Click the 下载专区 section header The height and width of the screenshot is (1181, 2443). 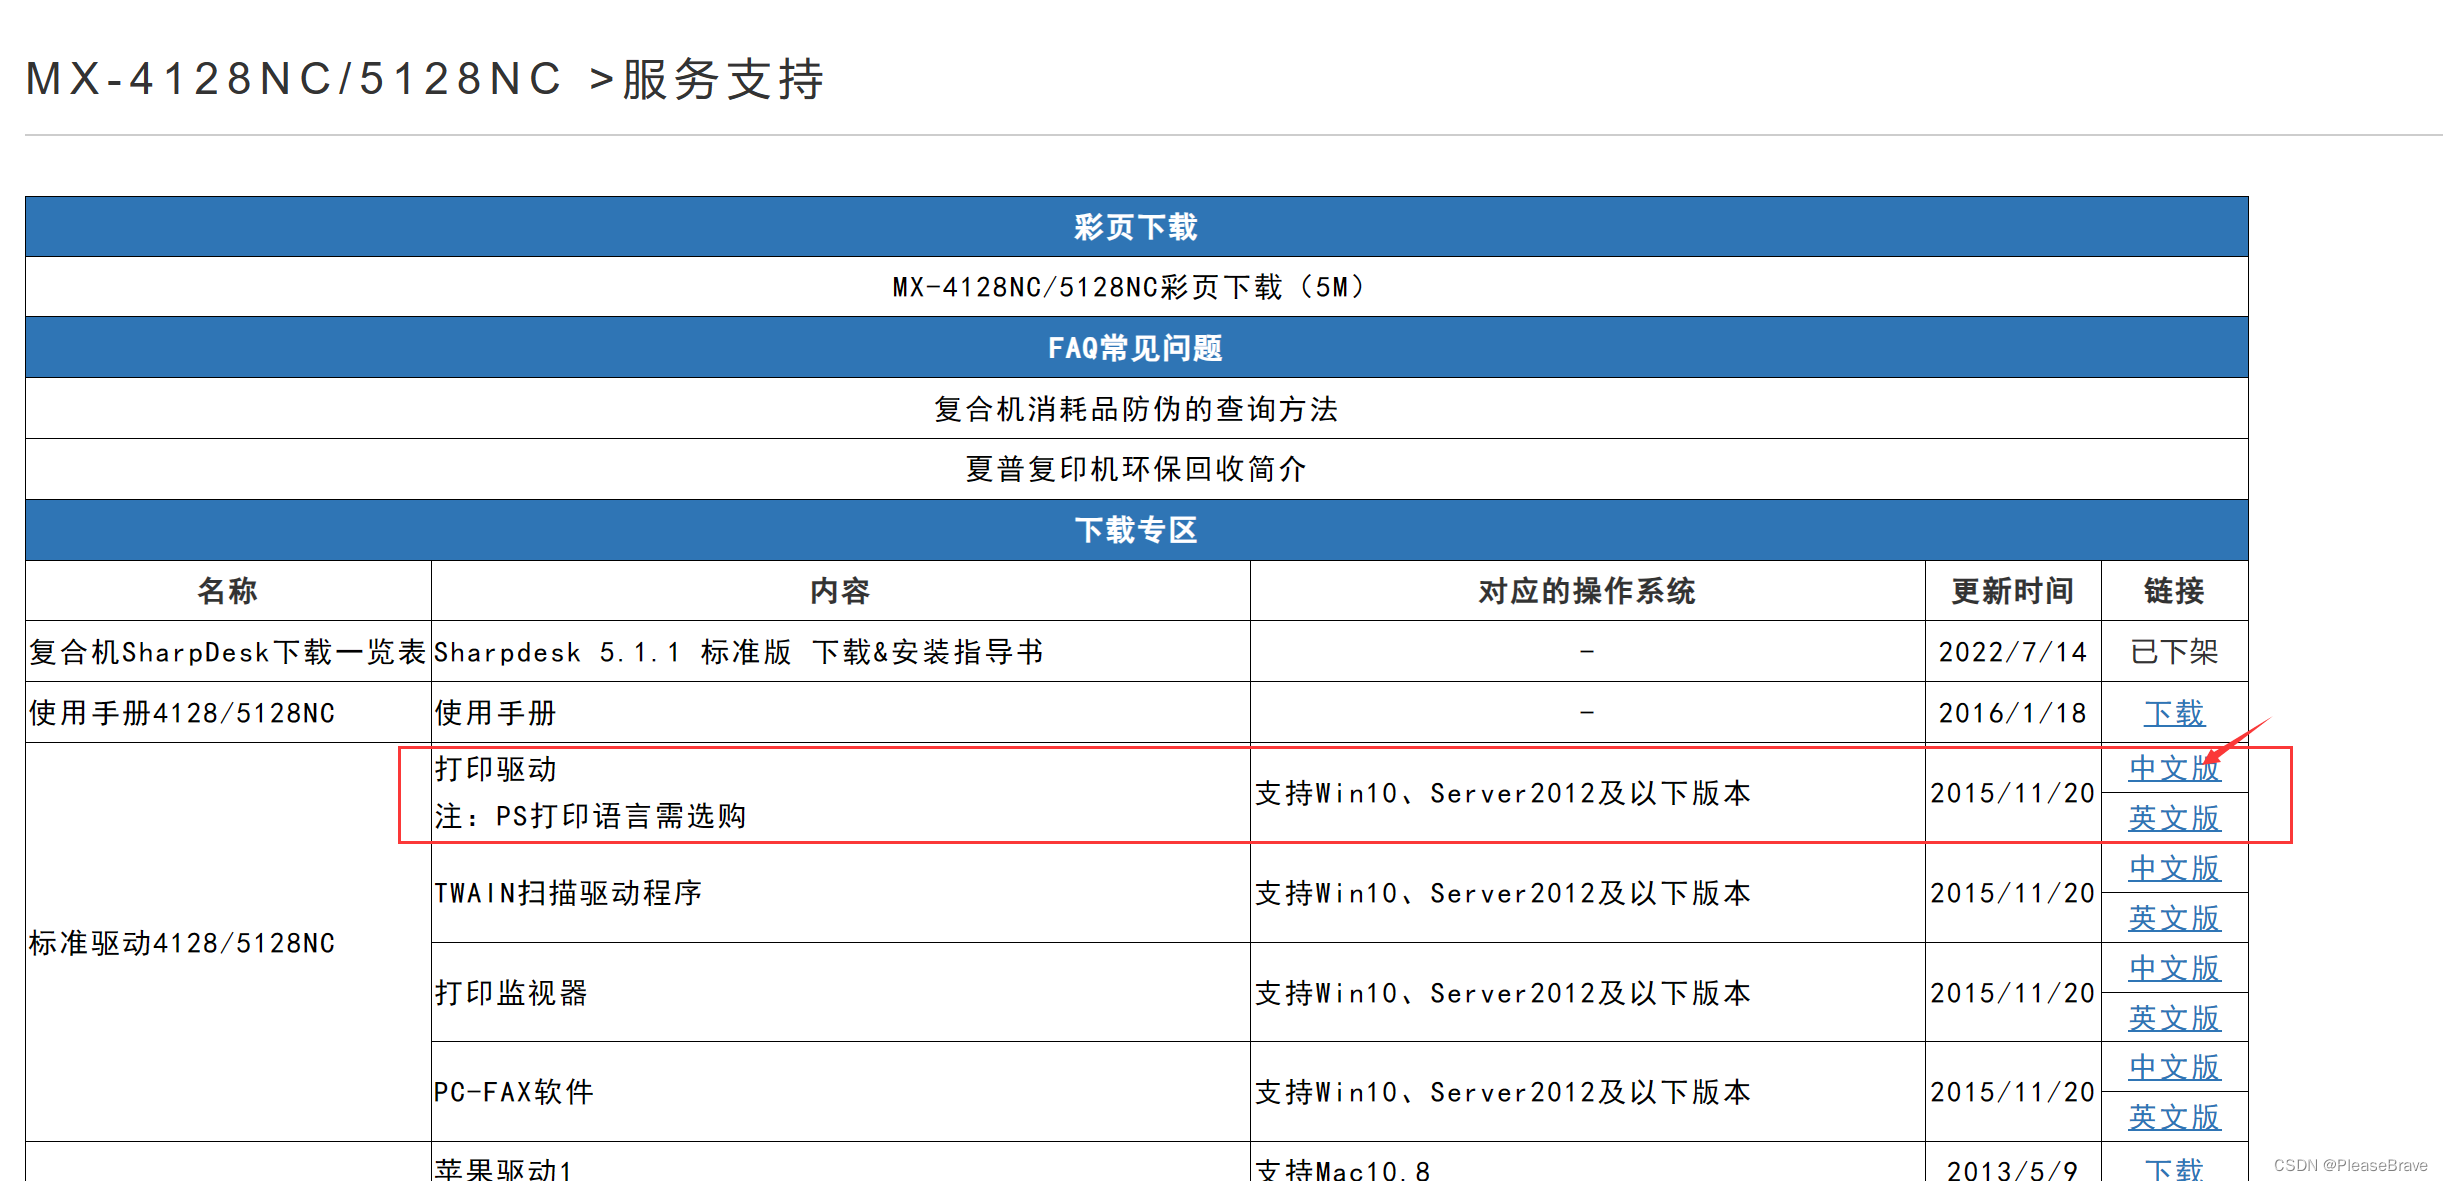(x=1136, y=530)
